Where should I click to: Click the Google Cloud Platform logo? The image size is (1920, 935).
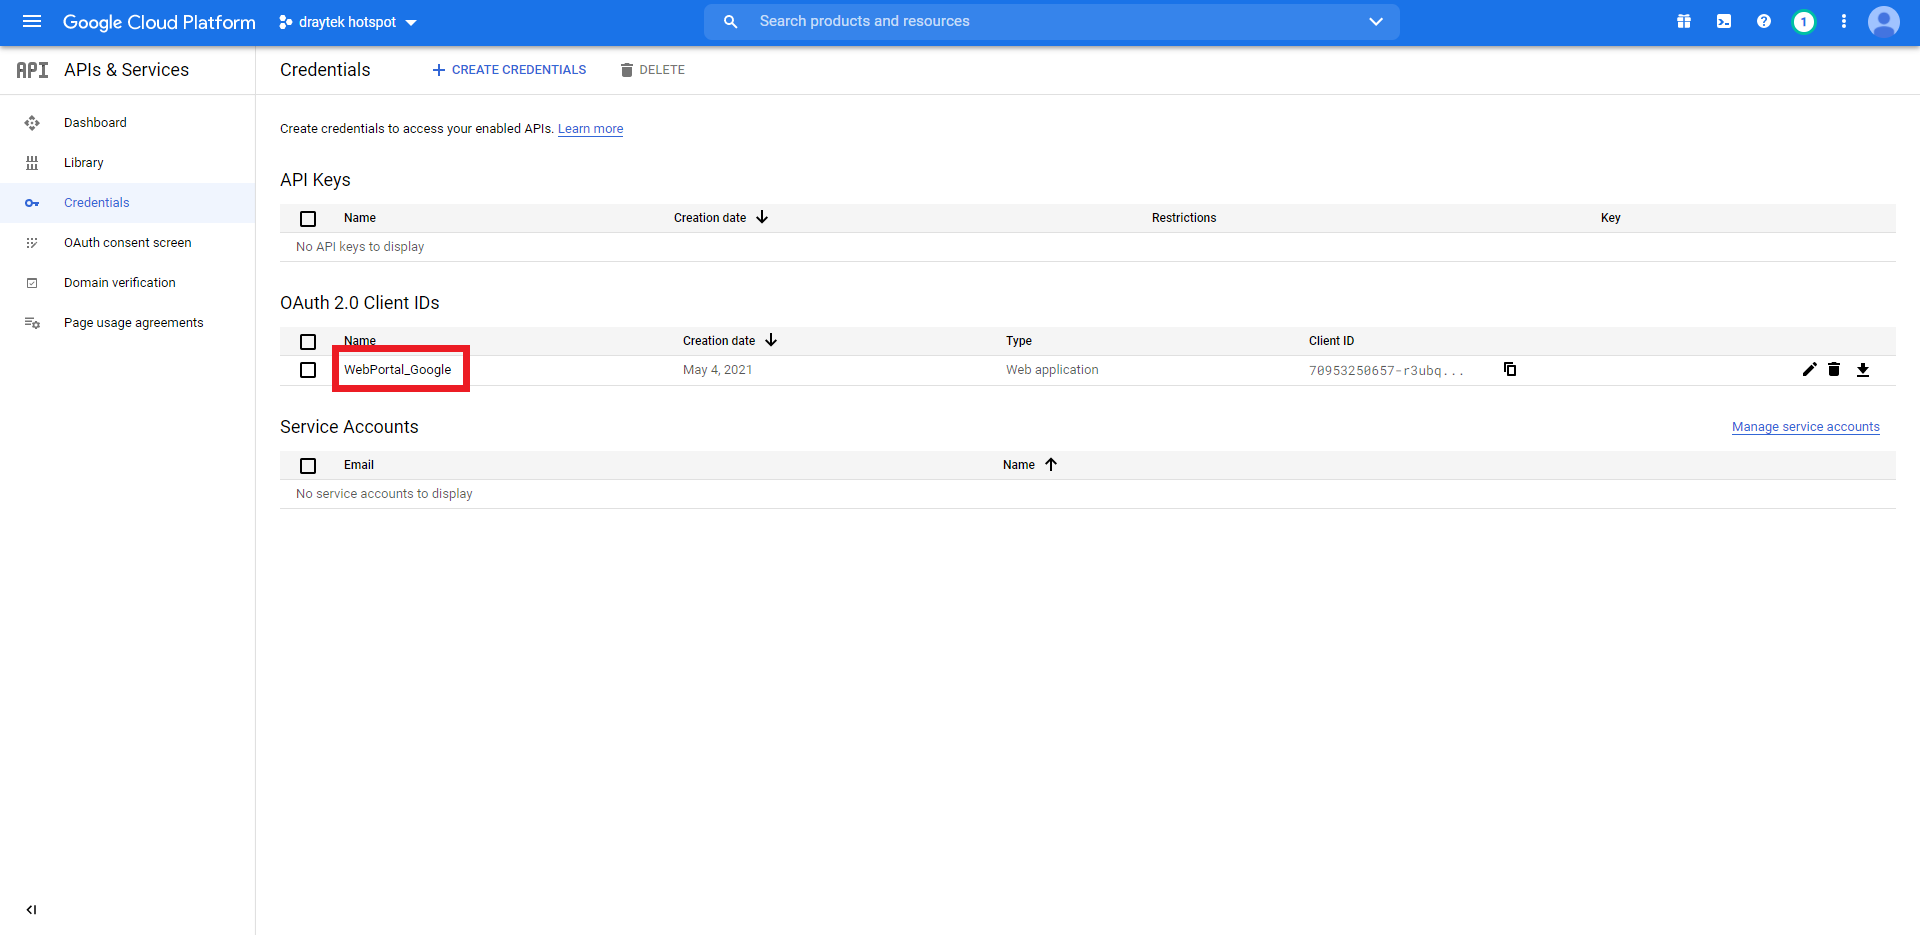pos(159,22)
